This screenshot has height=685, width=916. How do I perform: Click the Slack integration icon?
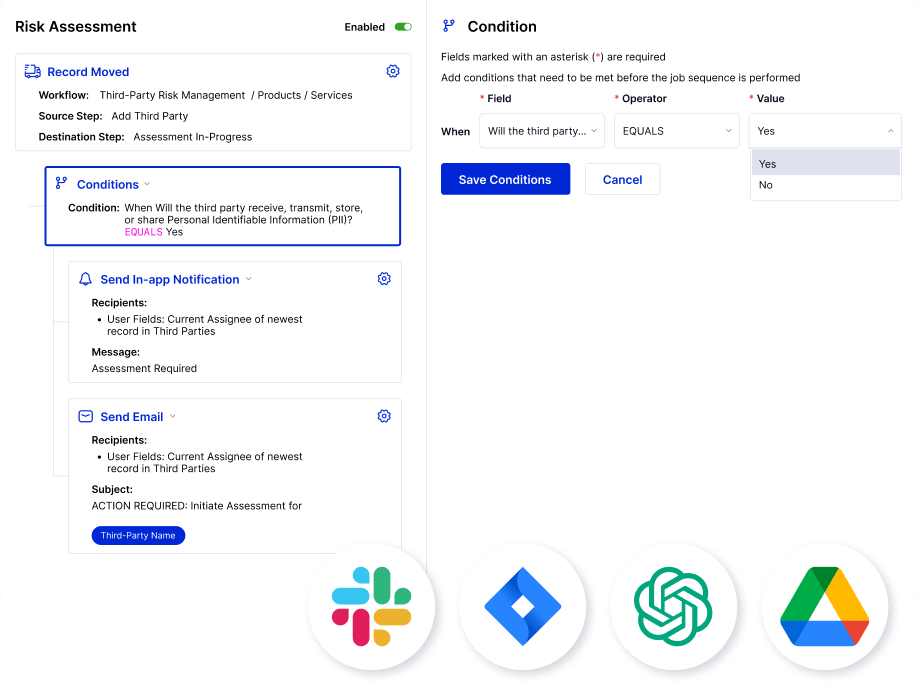[372, 606]
